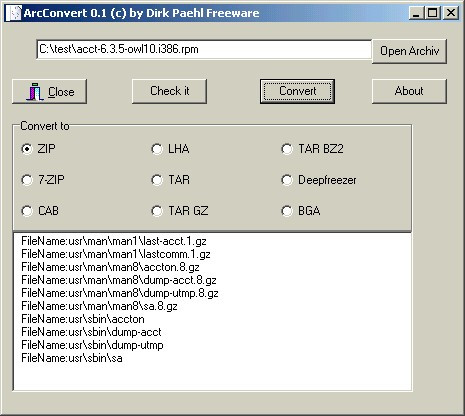Choose BGA as output format
The width and height of the screenshot is (465, 416).
tap(301, 211)
